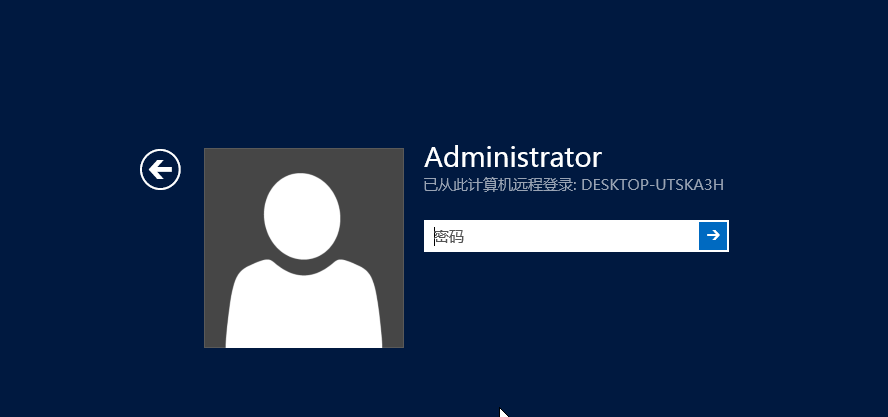Click the 已从此计算机远程登录 status label
Viewport: 888px width, 417px height.
pyautogui.click(x=499, y=185)
